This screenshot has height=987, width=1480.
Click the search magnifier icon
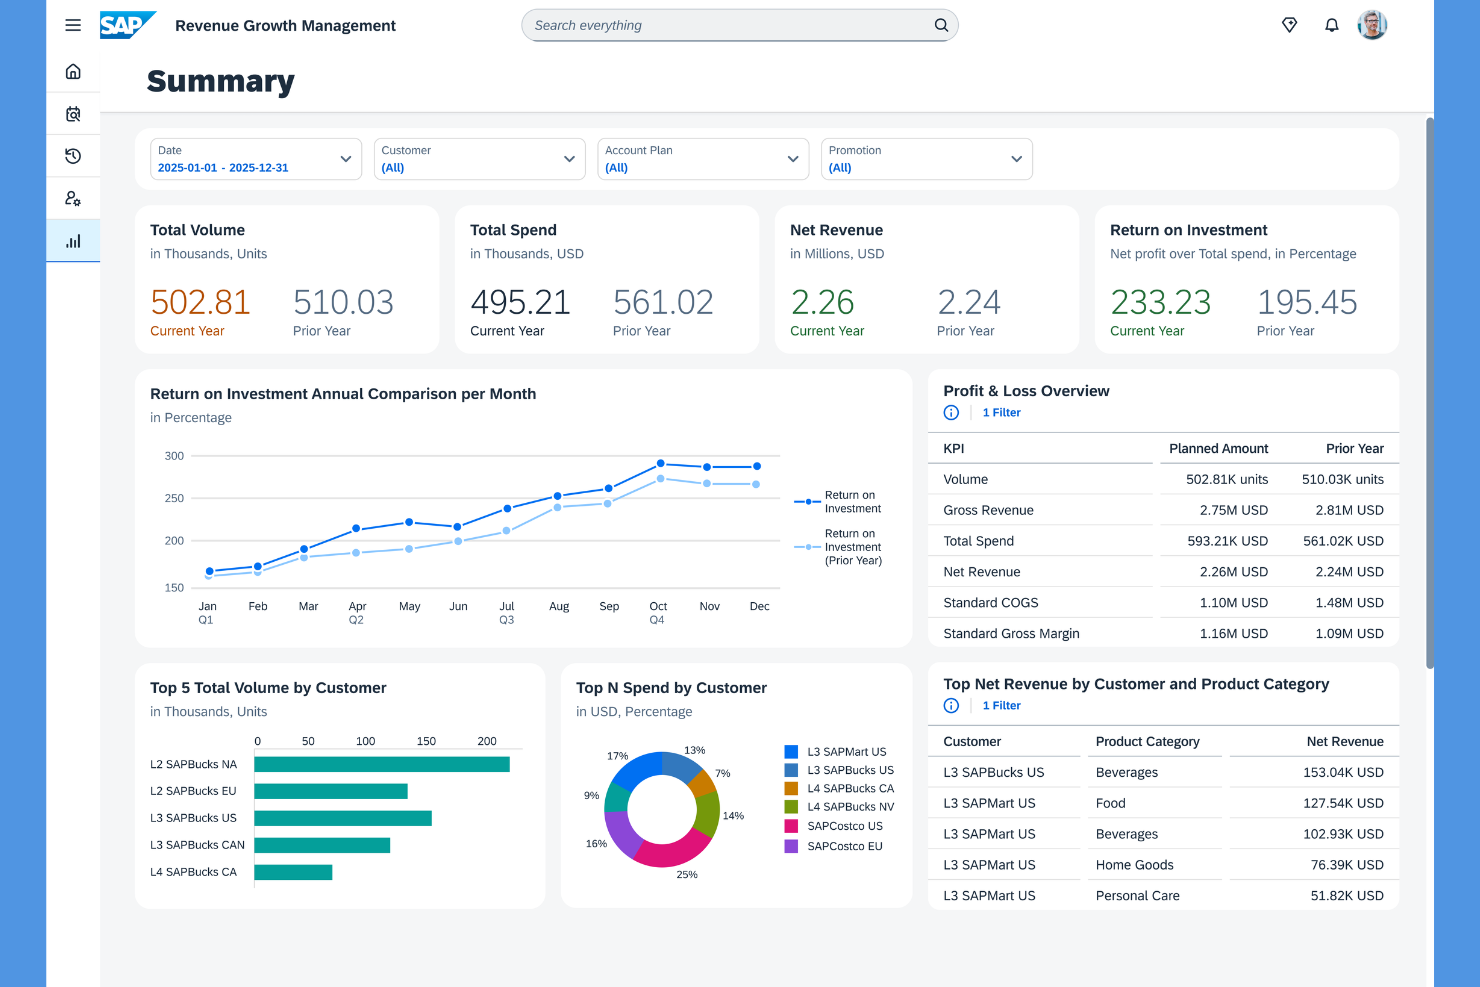click(941, 25)
